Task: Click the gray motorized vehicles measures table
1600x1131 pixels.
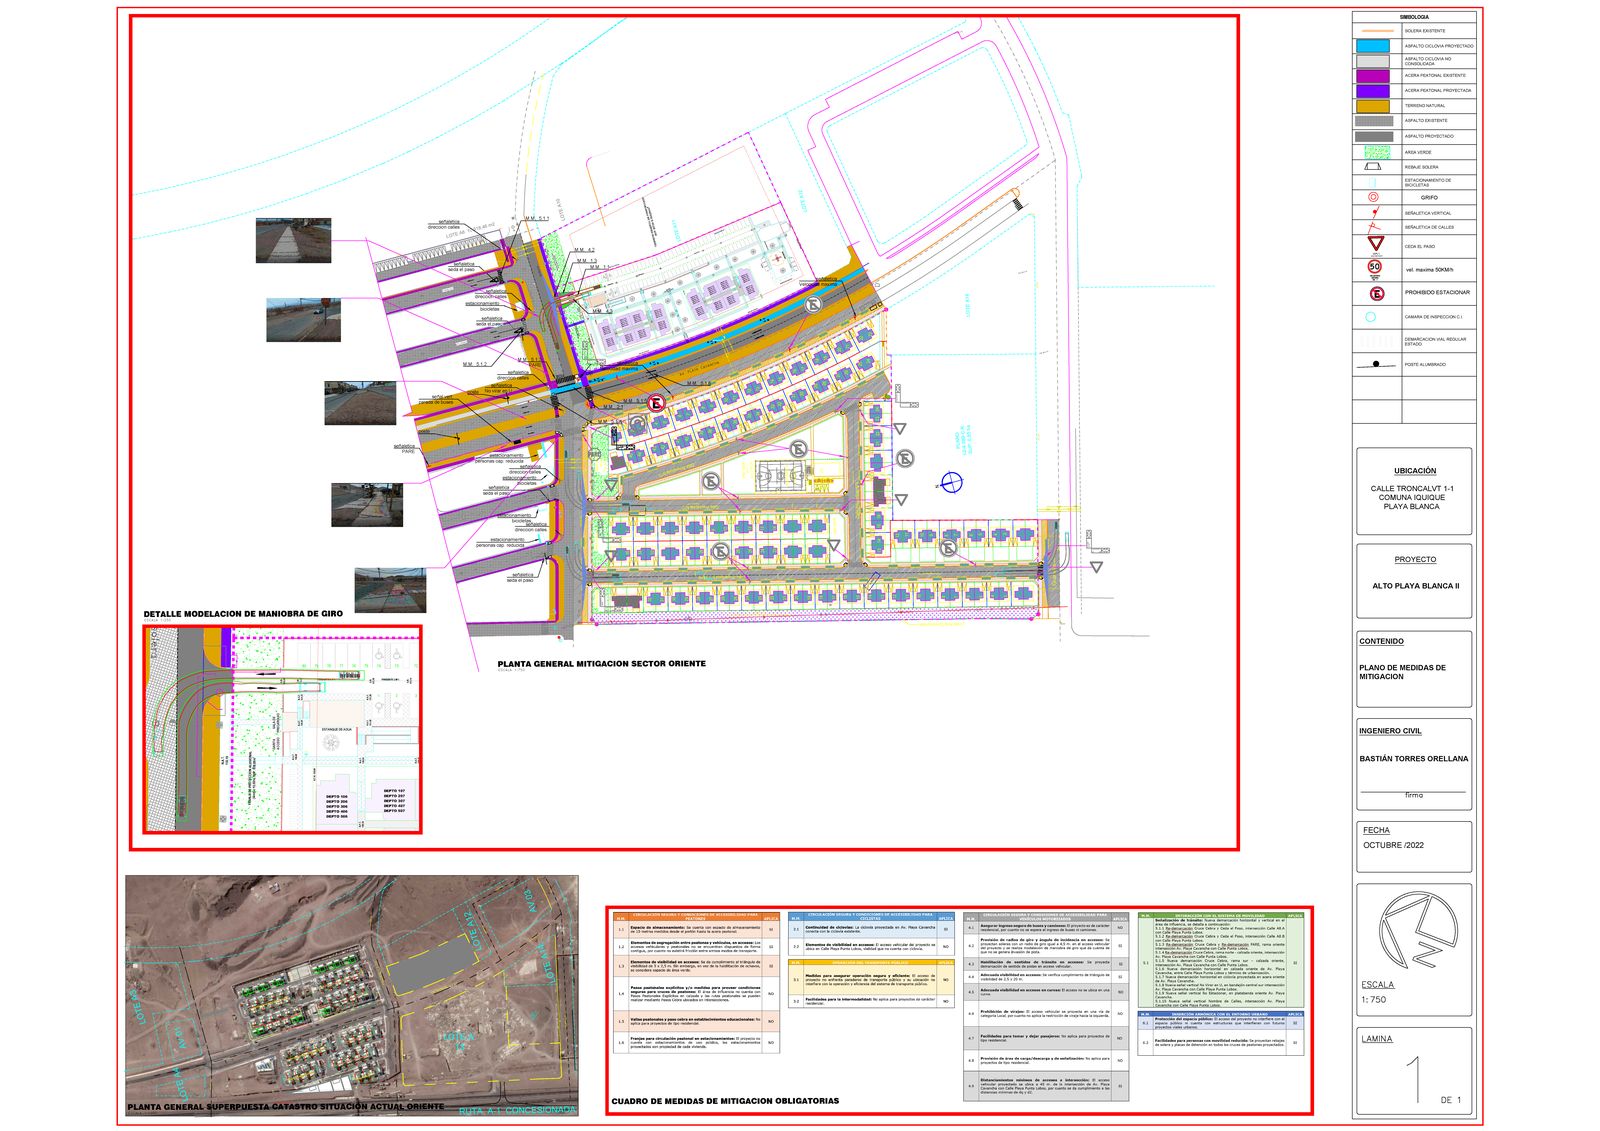Action: click(x=1046, y=1006)
